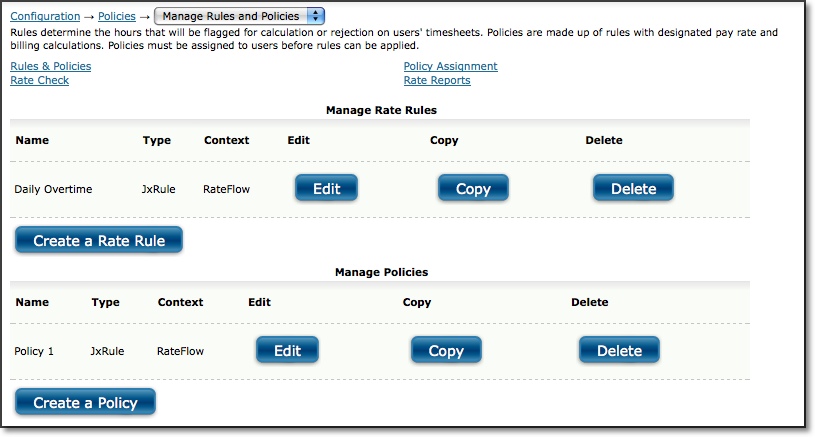
Task: Open the Rules & Policies link
Action: click(x=50, y=66)
